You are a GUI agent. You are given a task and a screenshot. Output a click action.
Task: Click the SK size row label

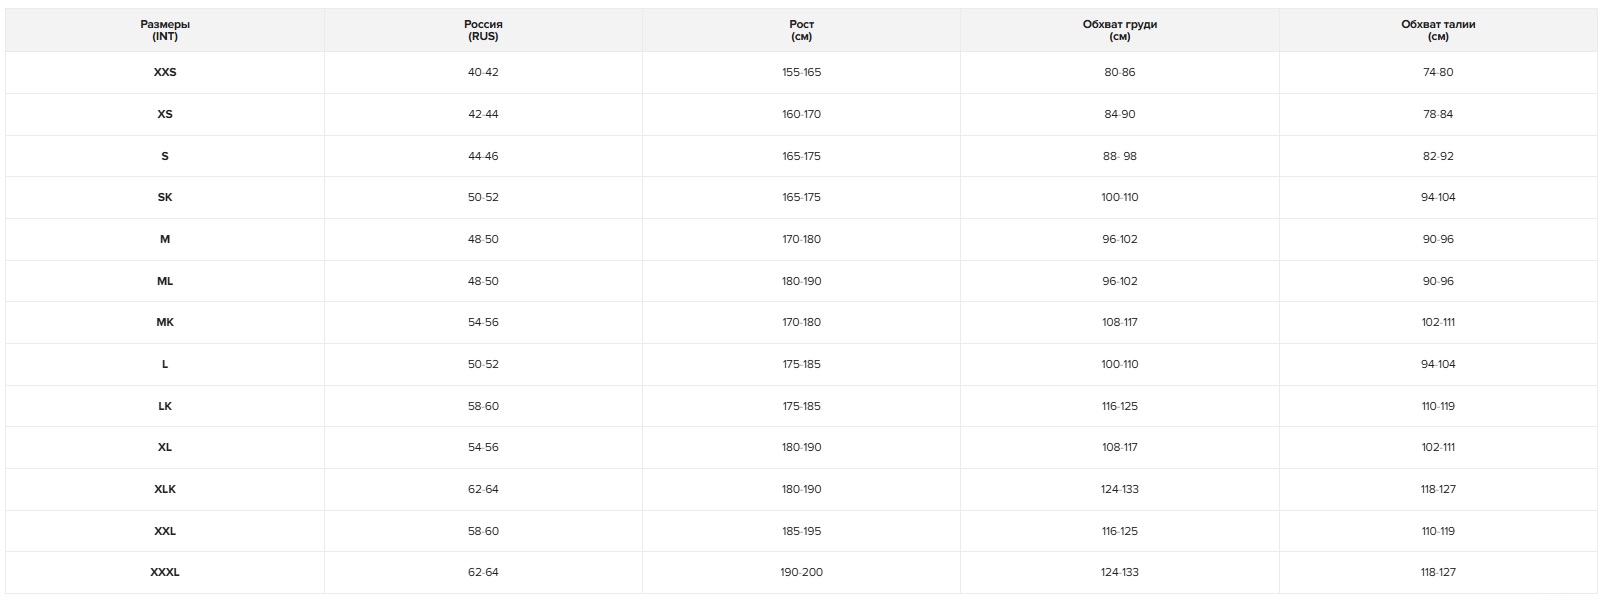(x=165, y=198)
